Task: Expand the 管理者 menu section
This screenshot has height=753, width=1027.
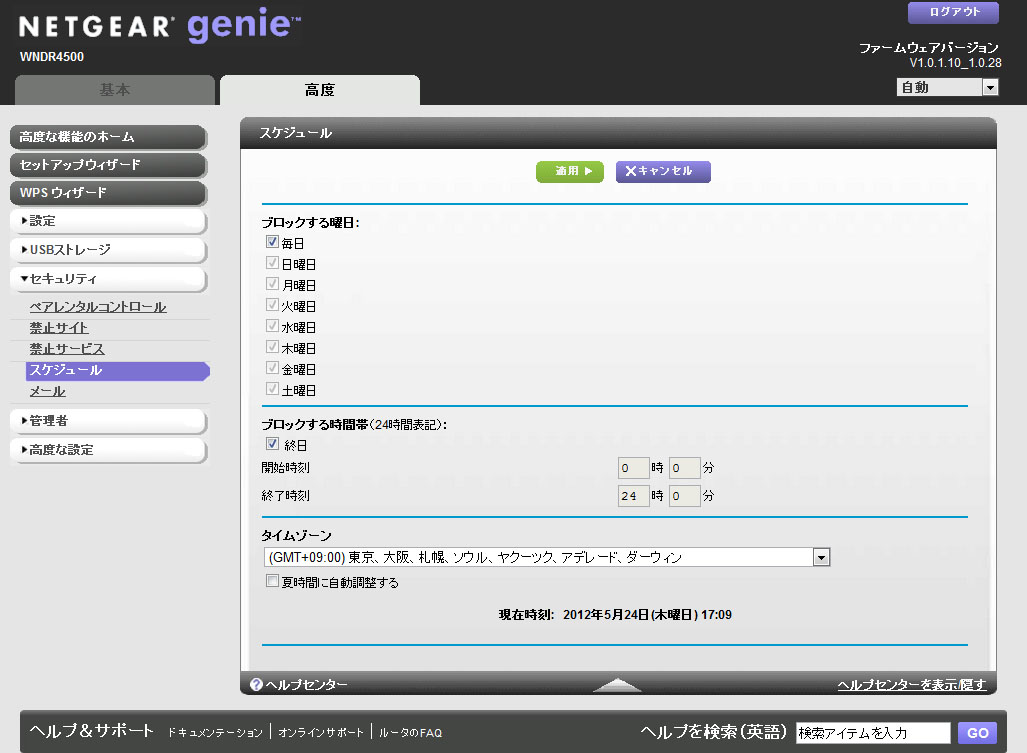Action: 108,421
